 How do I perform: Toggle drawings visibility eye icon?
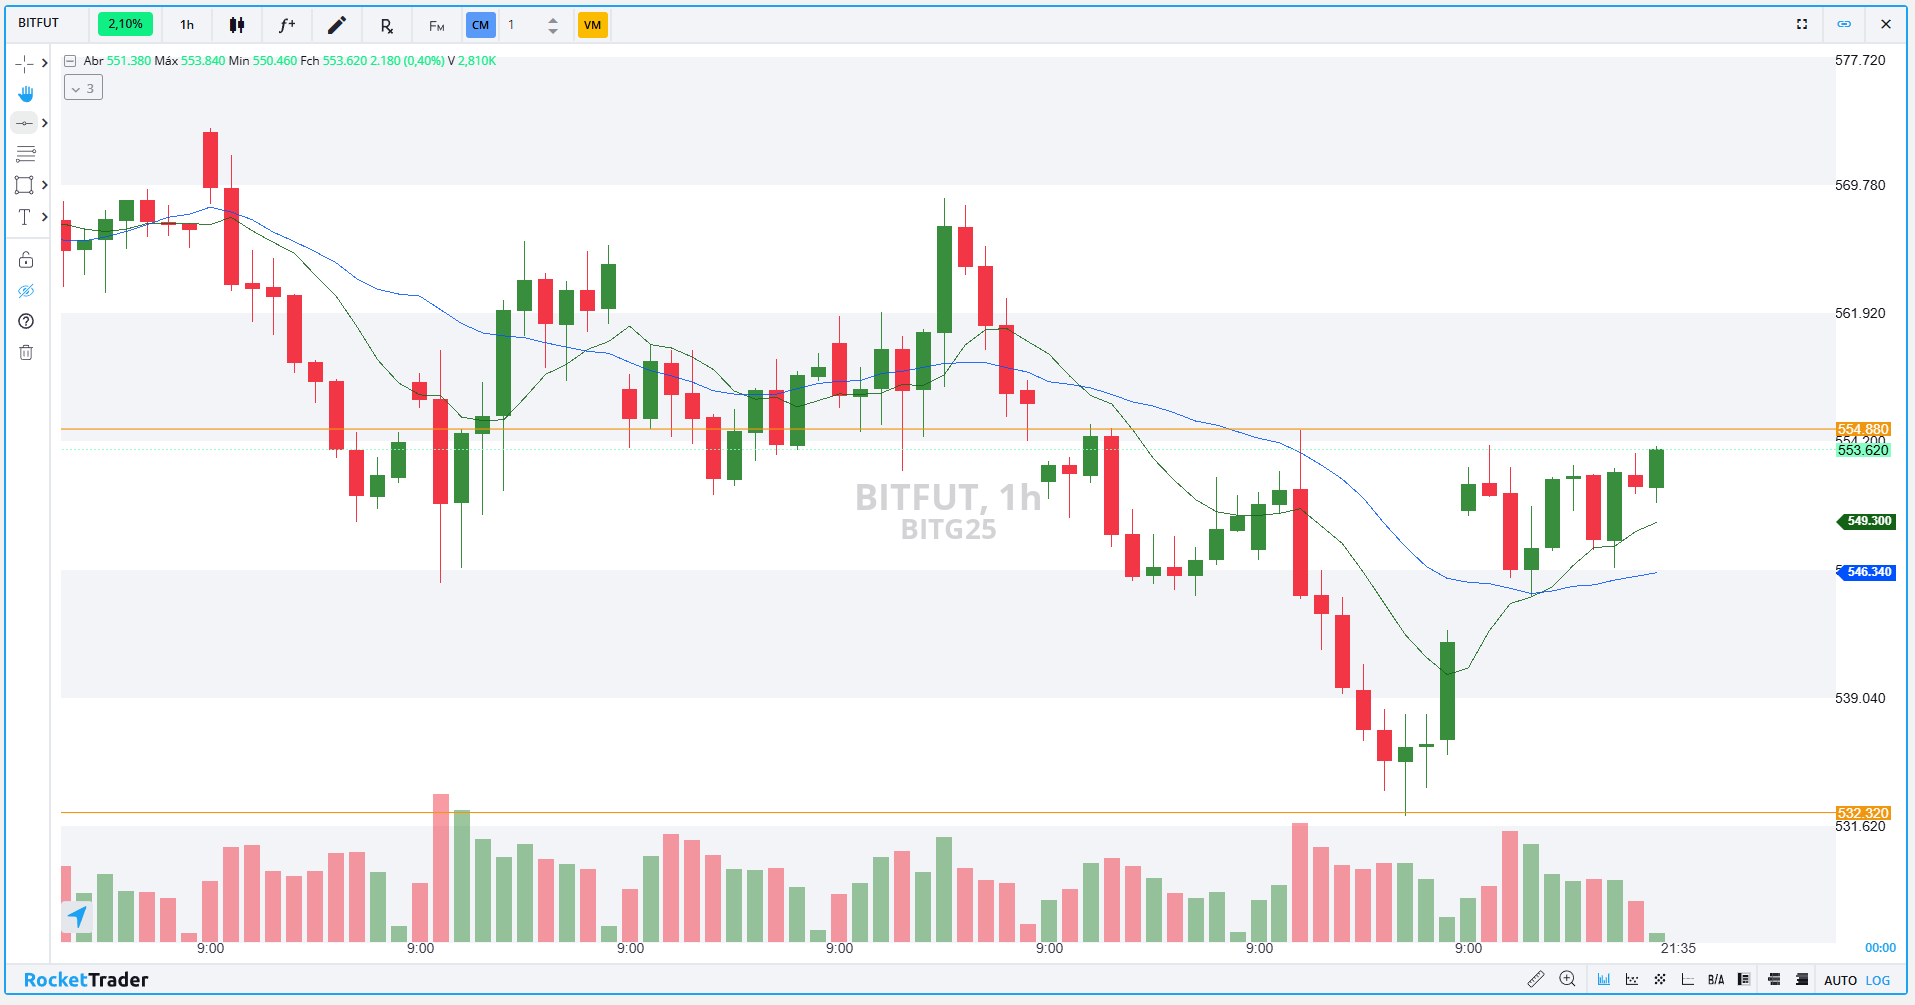26,291
